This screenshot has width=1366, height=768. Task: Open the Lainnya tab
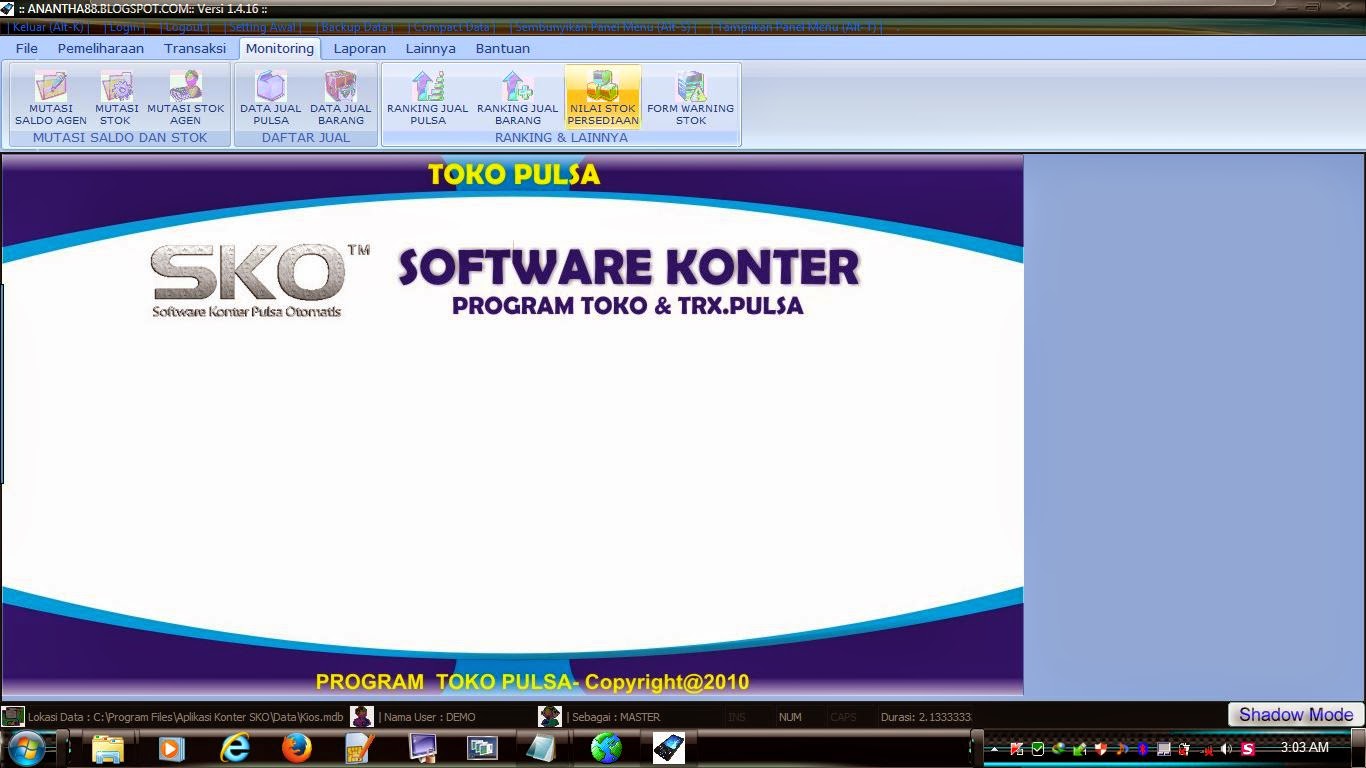coord(431,48)
